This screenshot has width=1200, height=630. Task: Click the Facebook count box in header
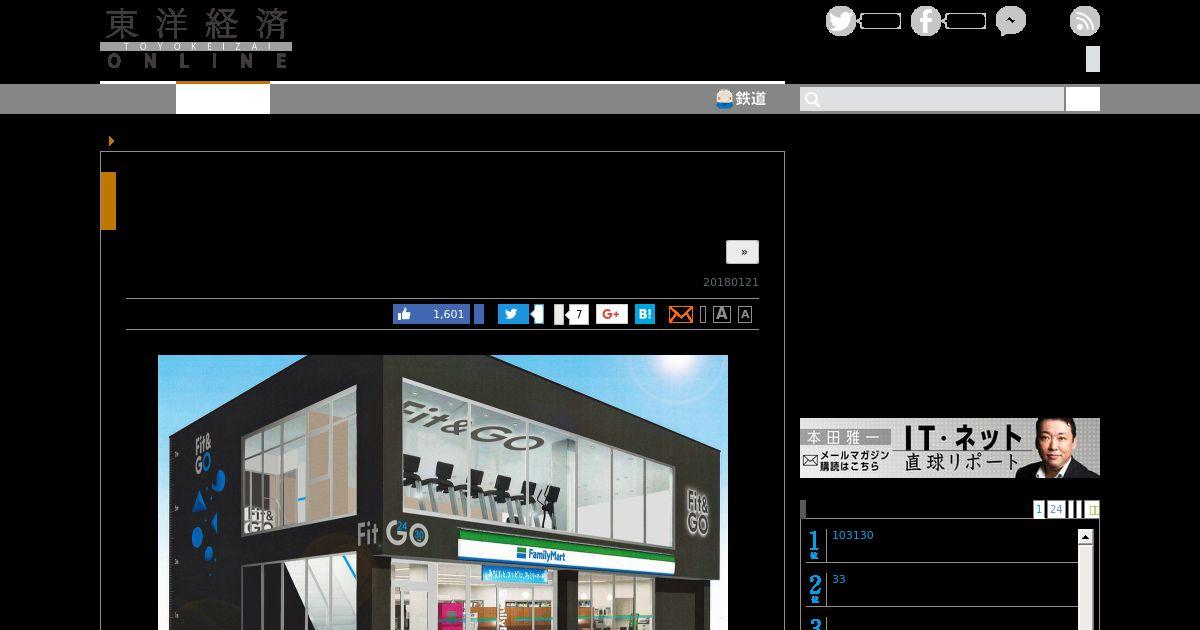(965, 21)
